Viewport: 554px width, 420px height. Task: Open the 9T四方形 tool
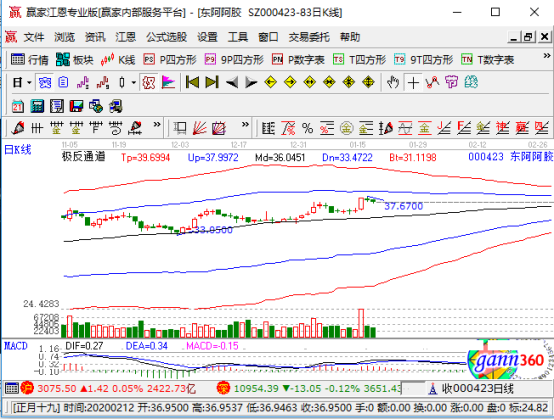tap(424, 60)
